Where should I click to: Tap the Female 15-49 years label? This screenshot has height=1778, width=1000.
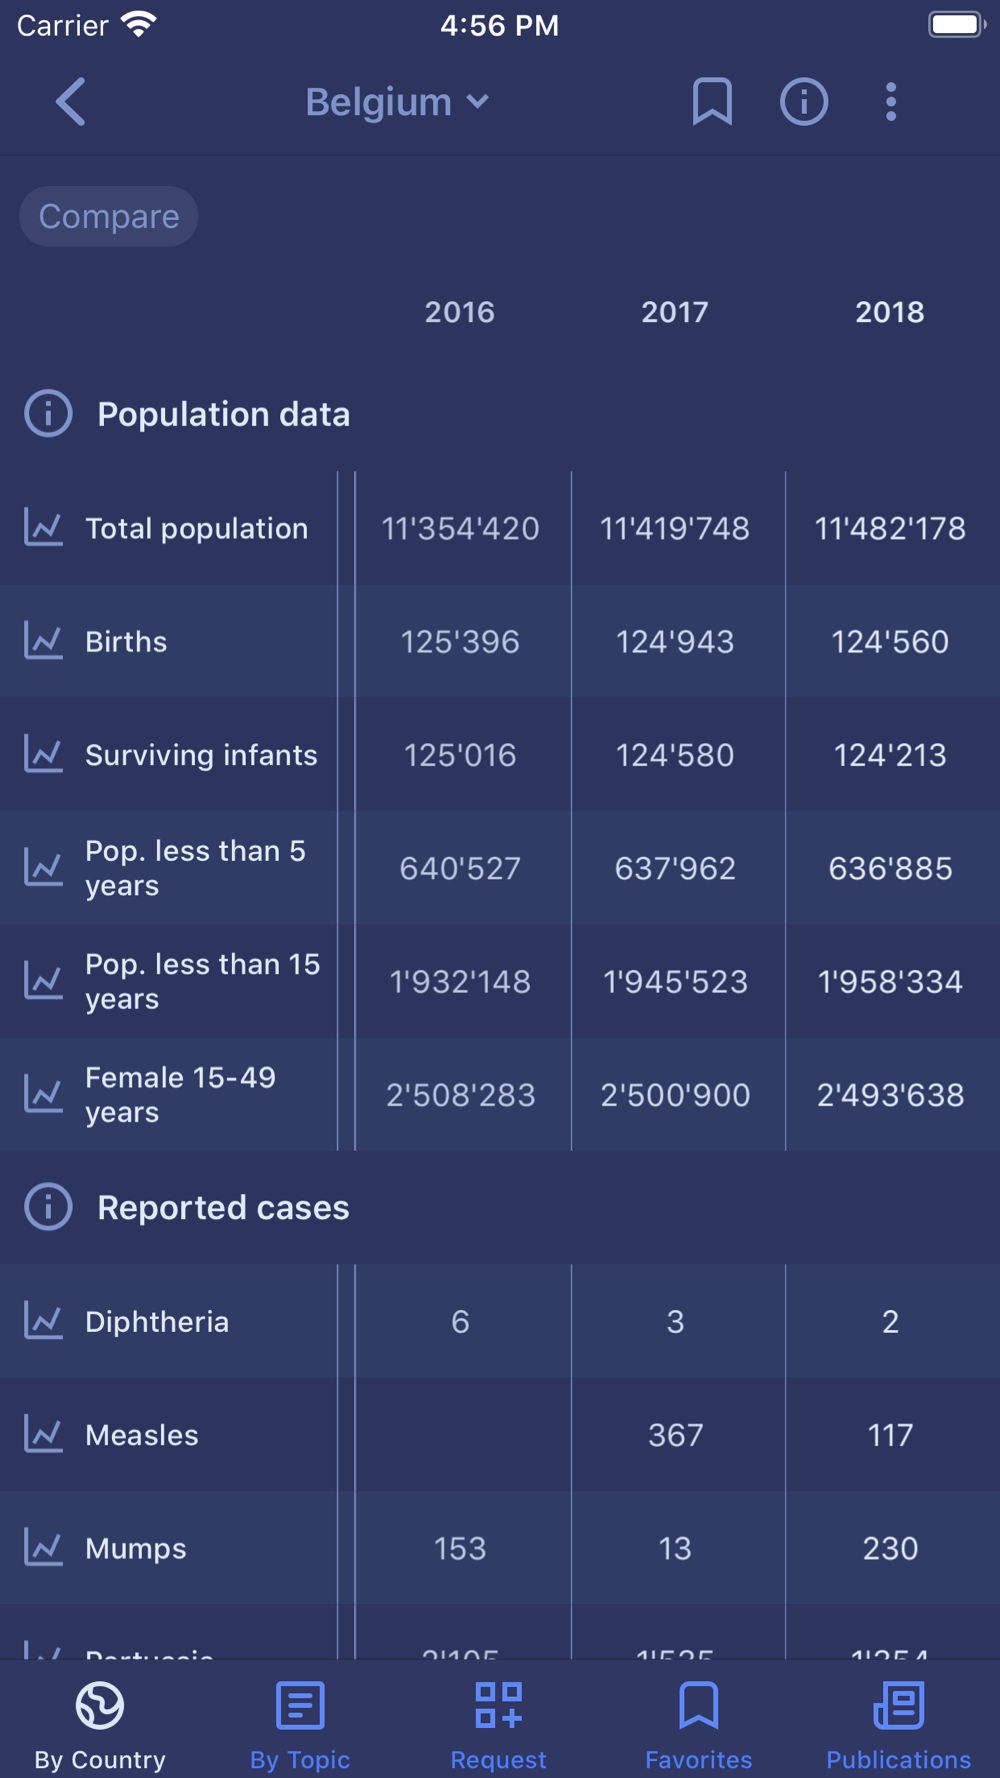click(181, 1095)
